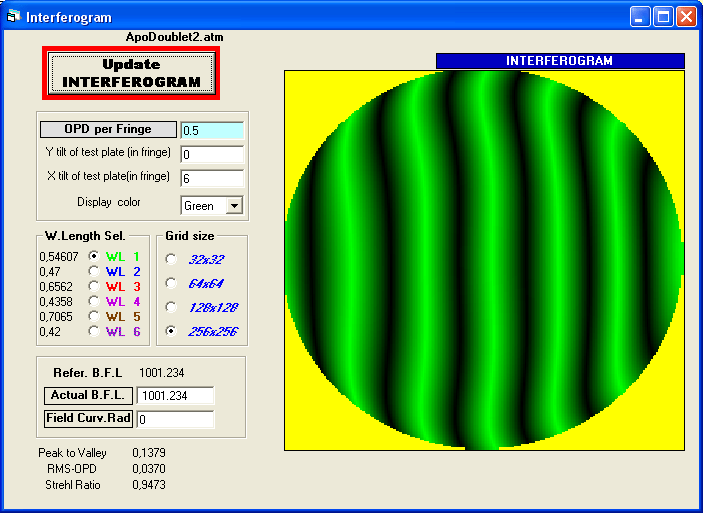This screenshot has height=513, width=703.
Task: Click the OPD per Fringe value field
Action: 212,130
